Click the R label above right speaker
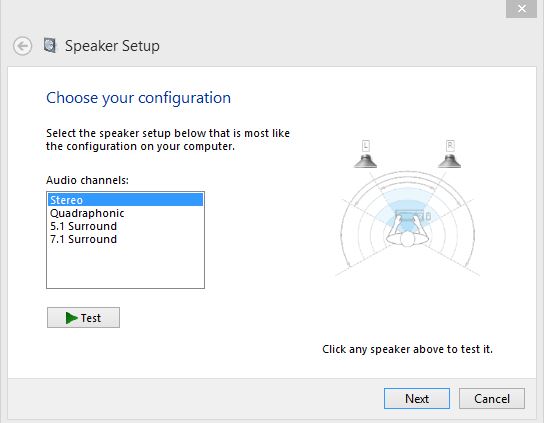The image size is (544, 423). tap(450, 146)
